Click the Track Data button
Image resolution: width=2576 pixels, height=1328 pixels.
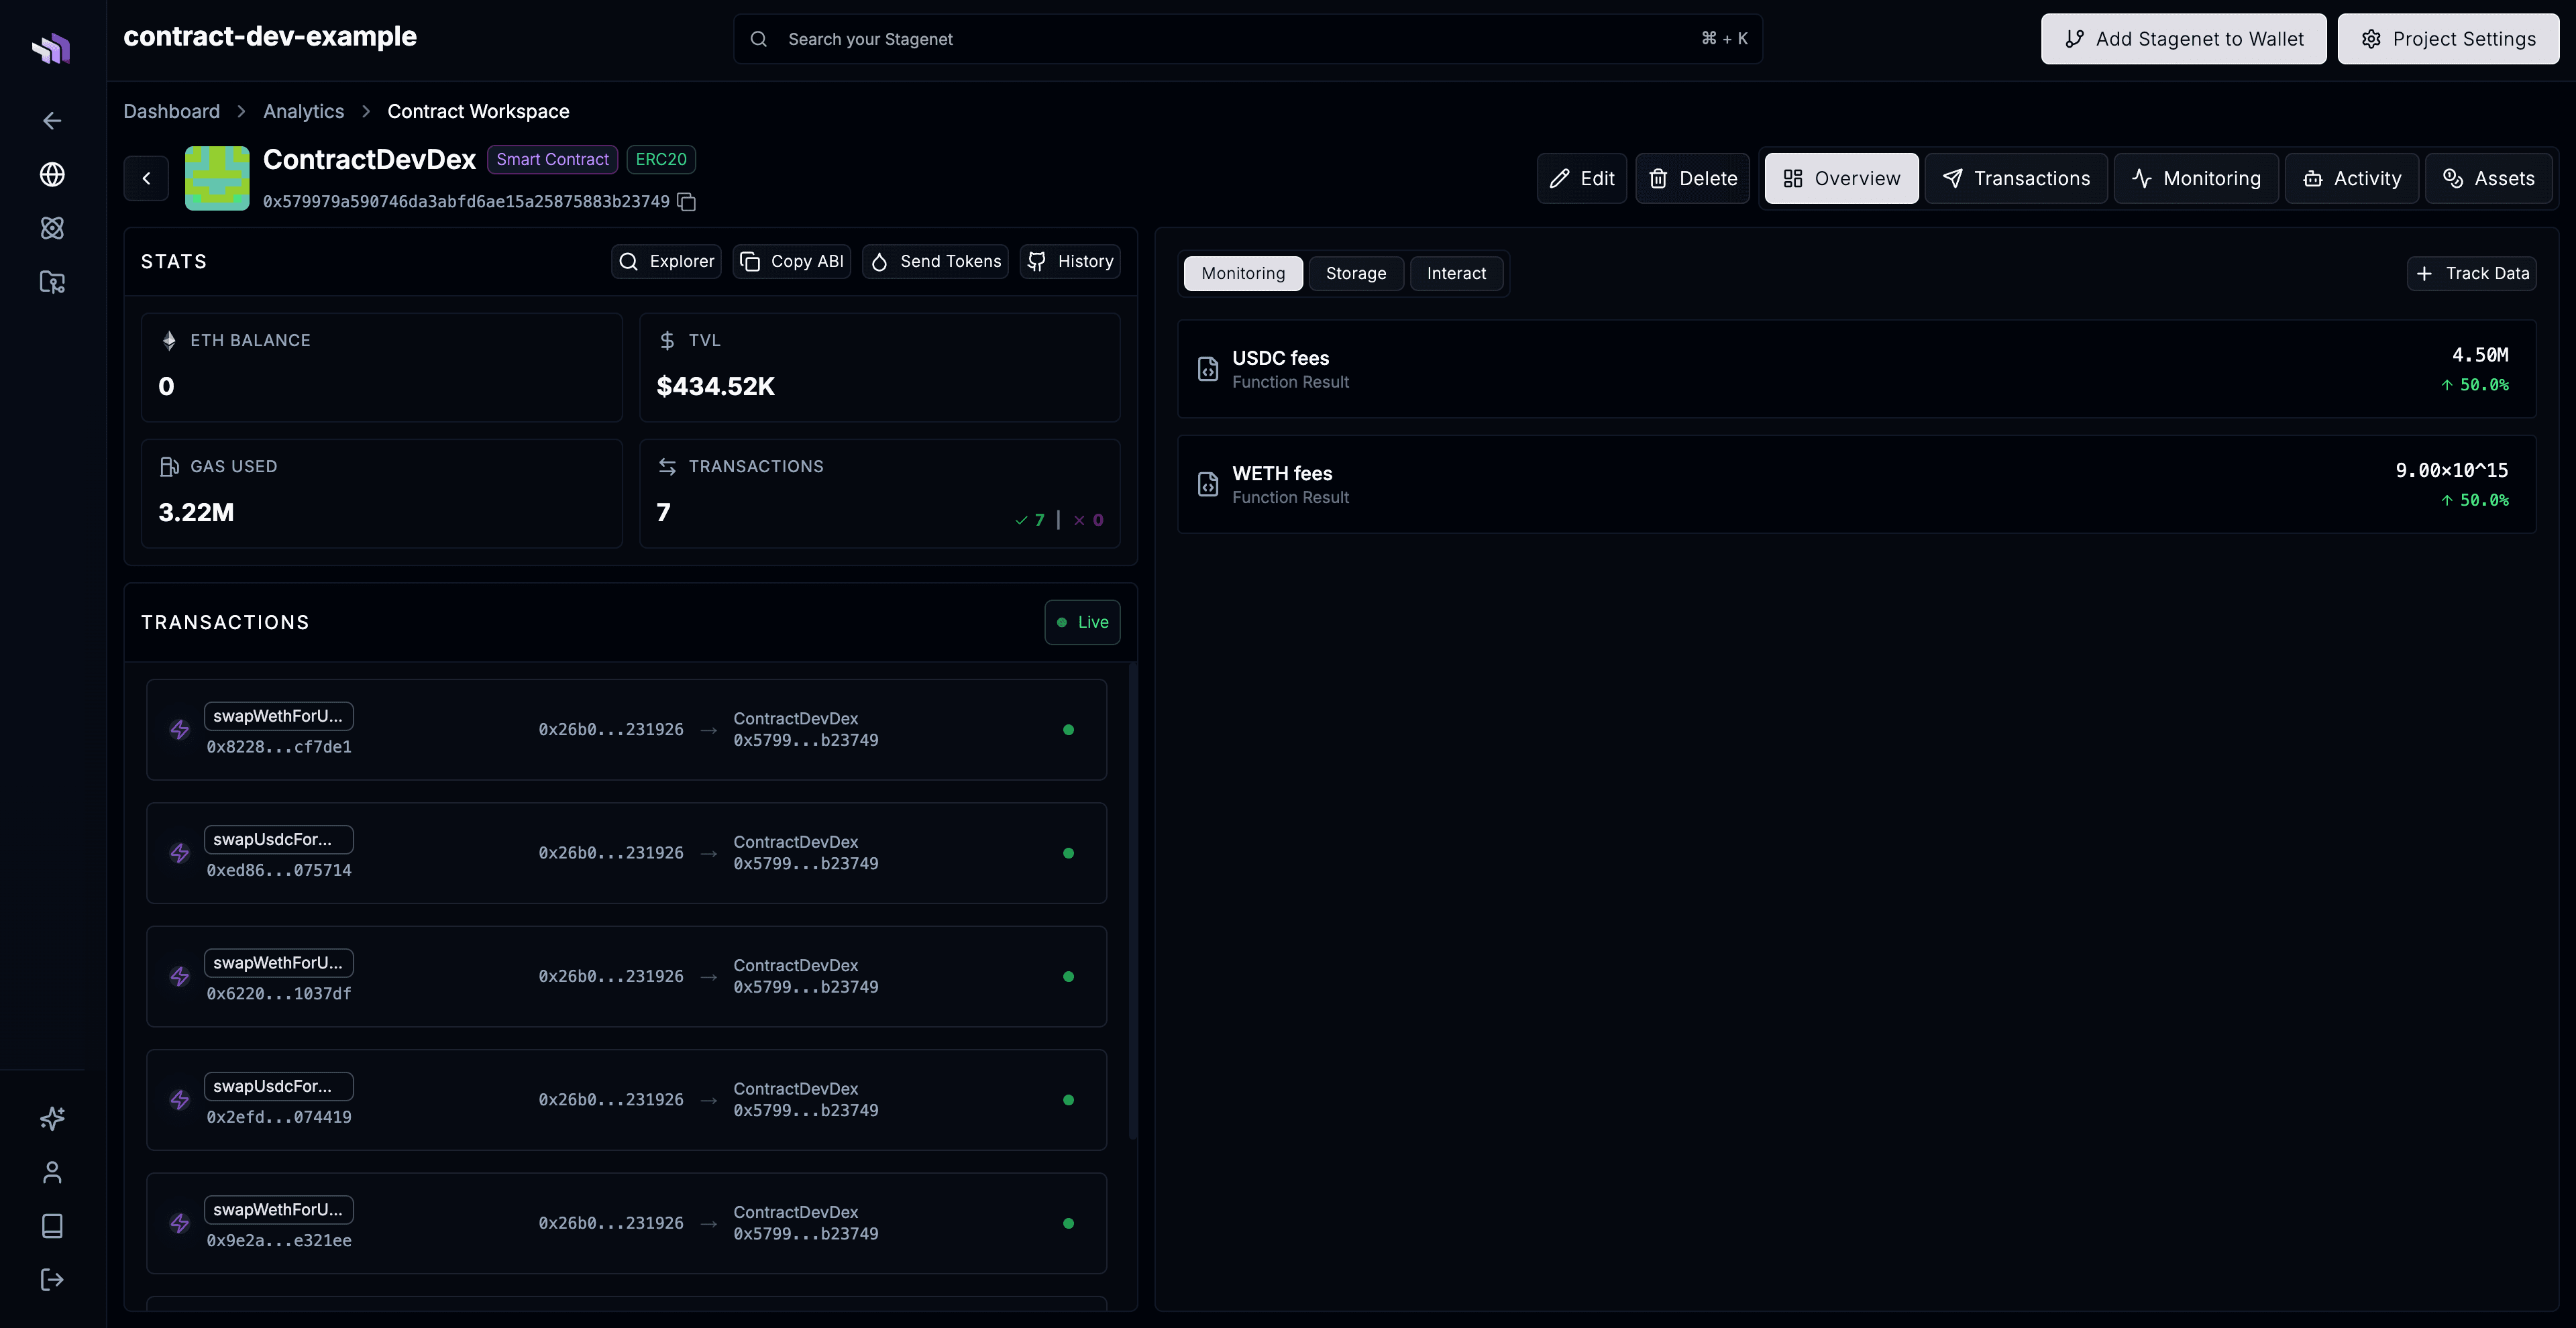[x=2471, y=273]
